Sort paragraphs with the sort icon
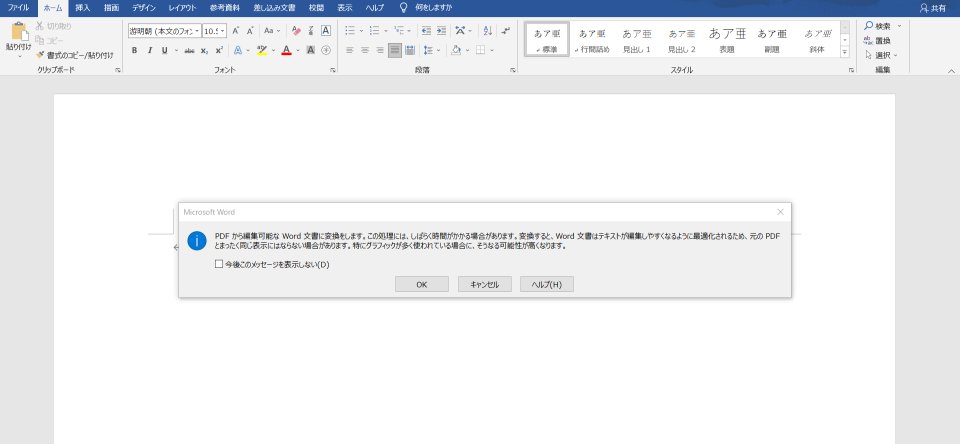Viewport: 960px width, 444px height. (x=487, y=30)
